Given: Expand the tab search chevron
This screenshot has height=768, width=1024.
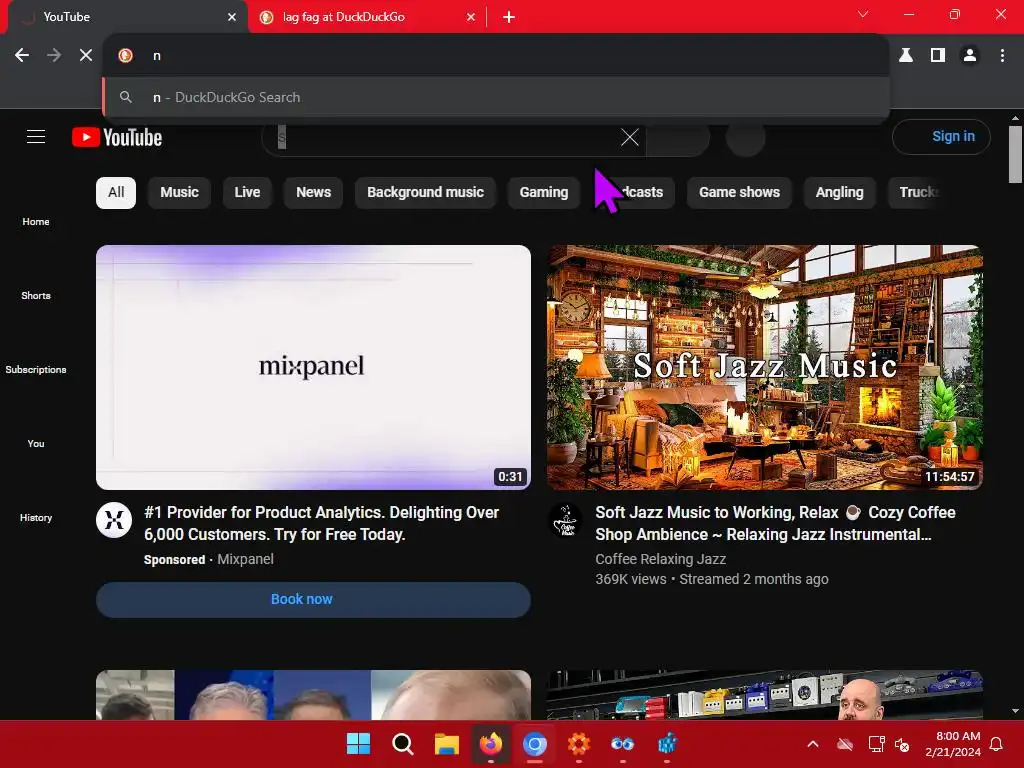Looking at the screenshot, I should (863, 14).
